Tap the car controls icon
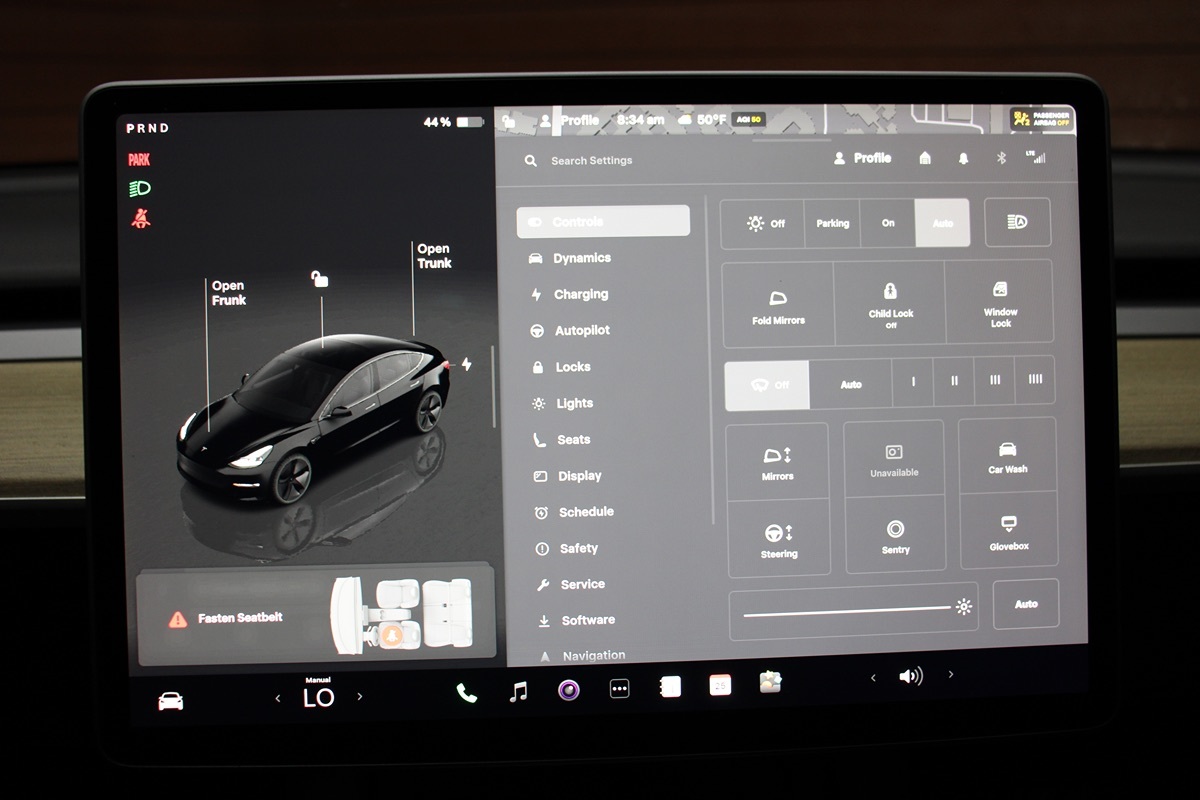Screen dimensions: 1200x800 [x=171, y=701]
